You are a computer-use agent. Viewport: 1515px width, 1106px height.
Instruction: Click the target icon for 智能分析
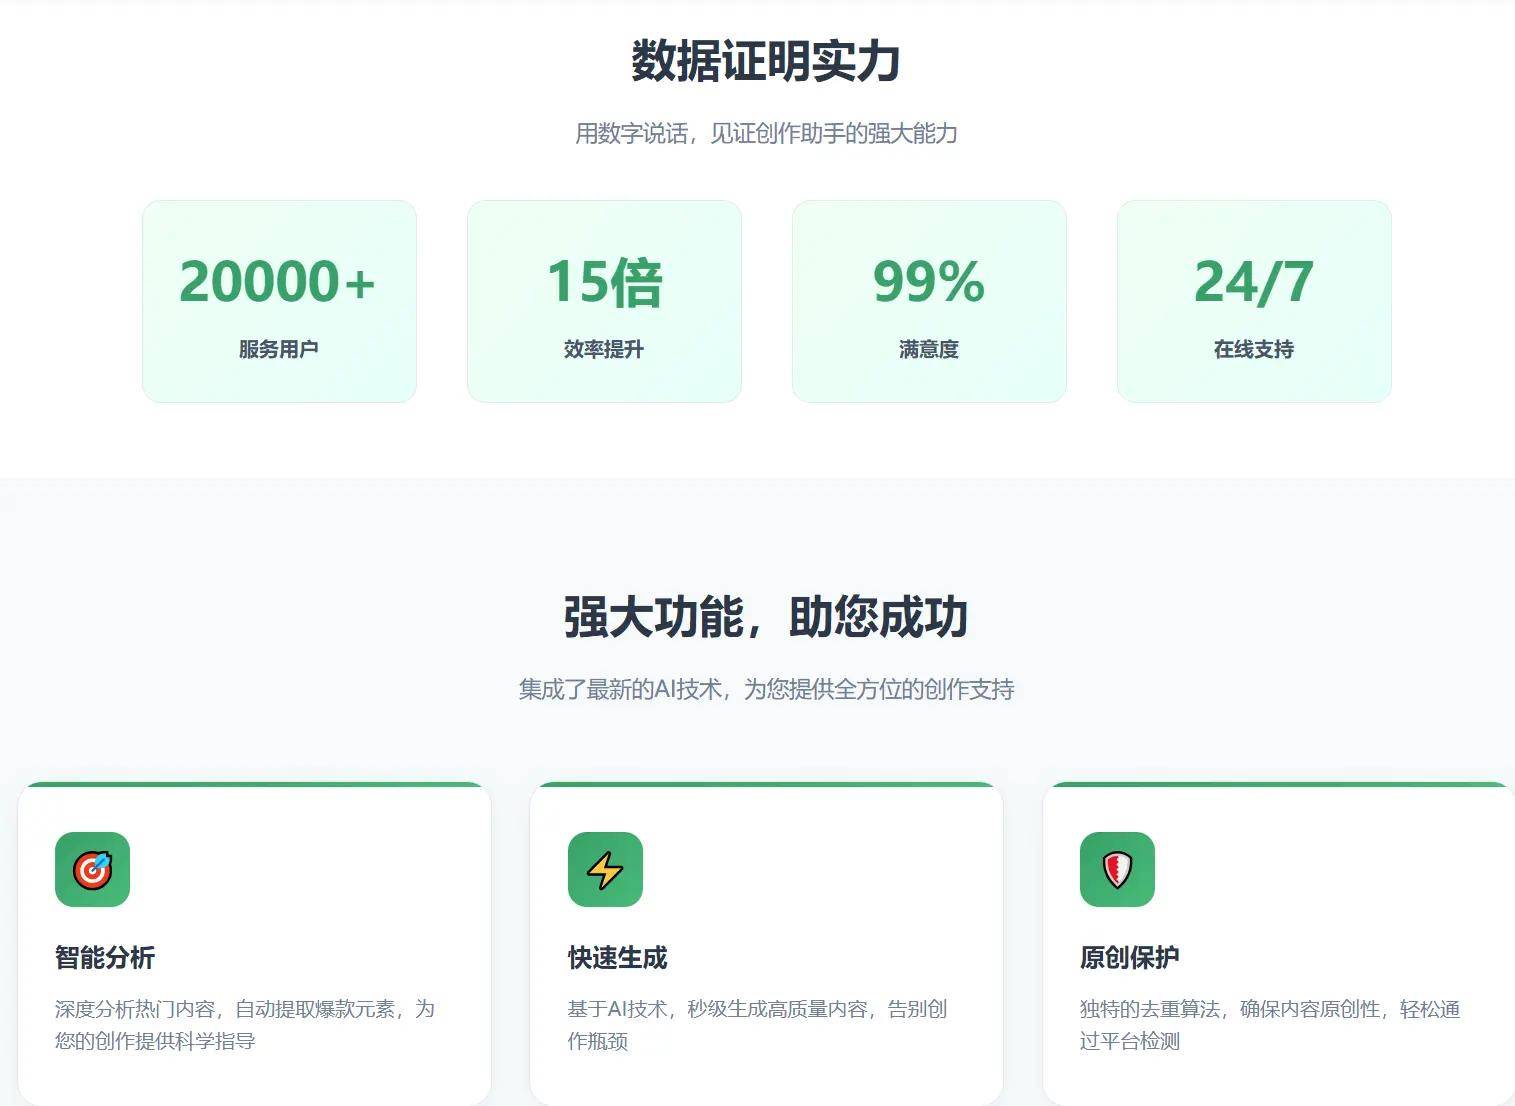point(92,869)
